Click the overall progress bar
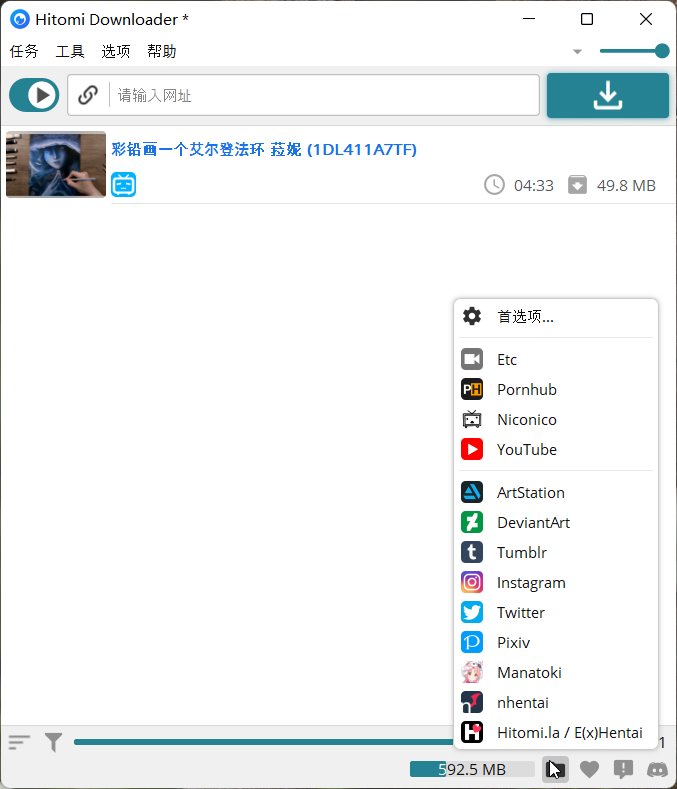Image resolution: width=677 pixels, height=789 pixels. (x=264, y=742)
